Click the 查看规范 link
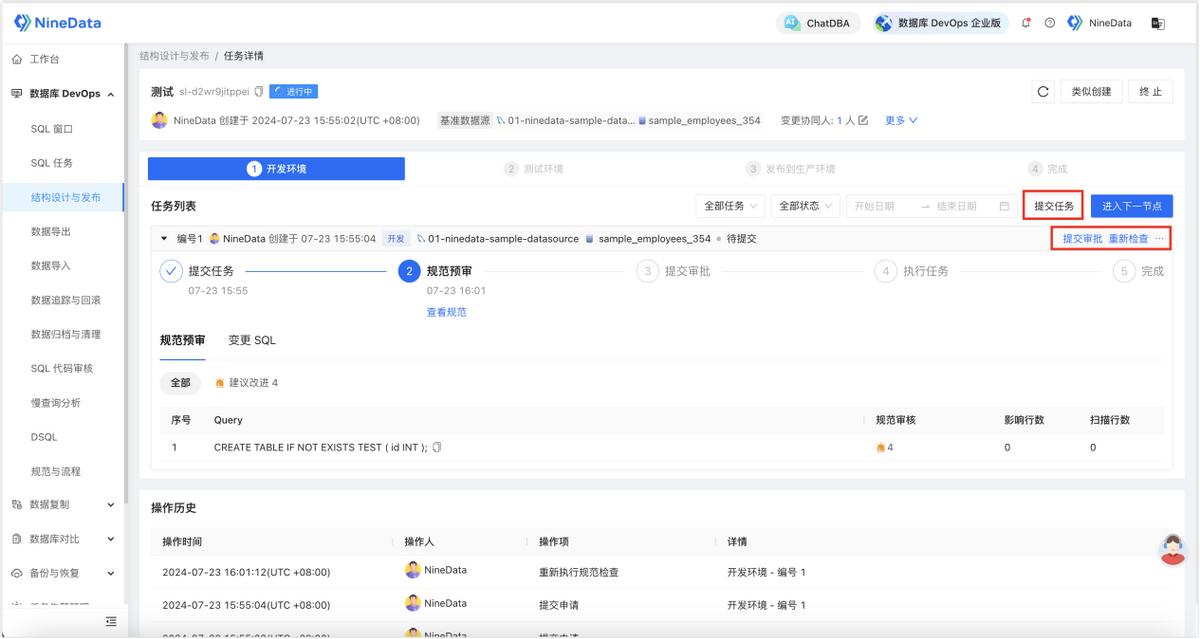This screenshot has width=1200, height=639. (x=446, y=312)
